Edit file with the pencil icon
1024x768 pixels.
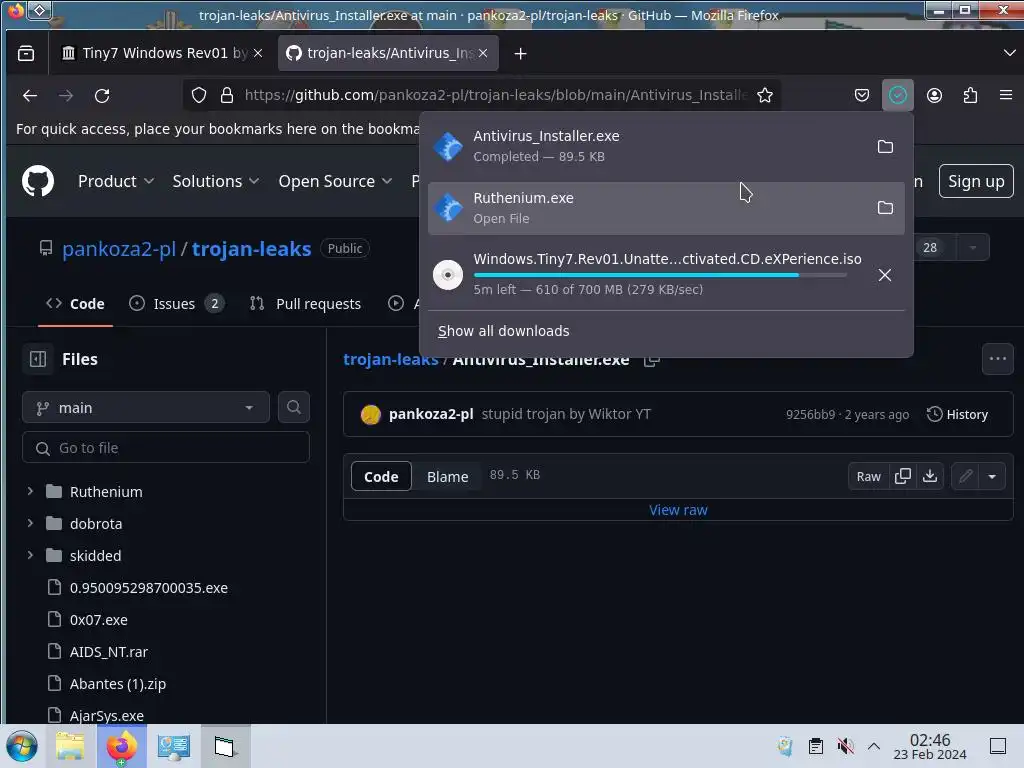click(x=966, y=476)
